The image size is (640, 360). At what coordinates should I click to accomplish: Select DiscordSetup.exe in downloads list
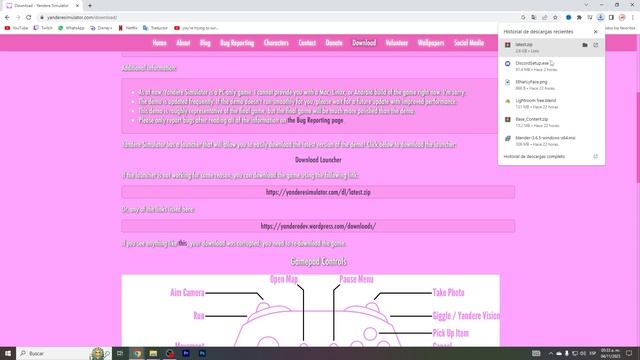pyautogui.click(x=551, y=66)
